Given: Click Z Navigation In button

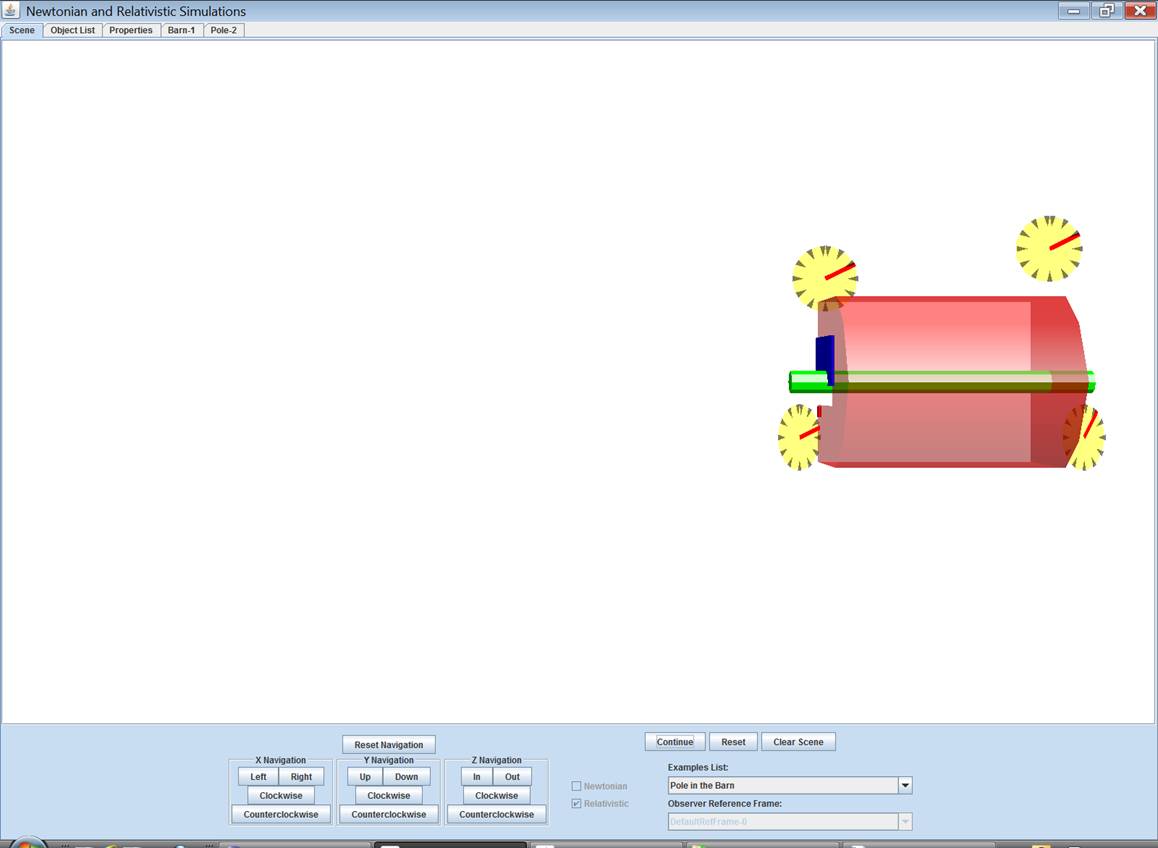Looking at the screenshot, I should (x=477, y=777).
